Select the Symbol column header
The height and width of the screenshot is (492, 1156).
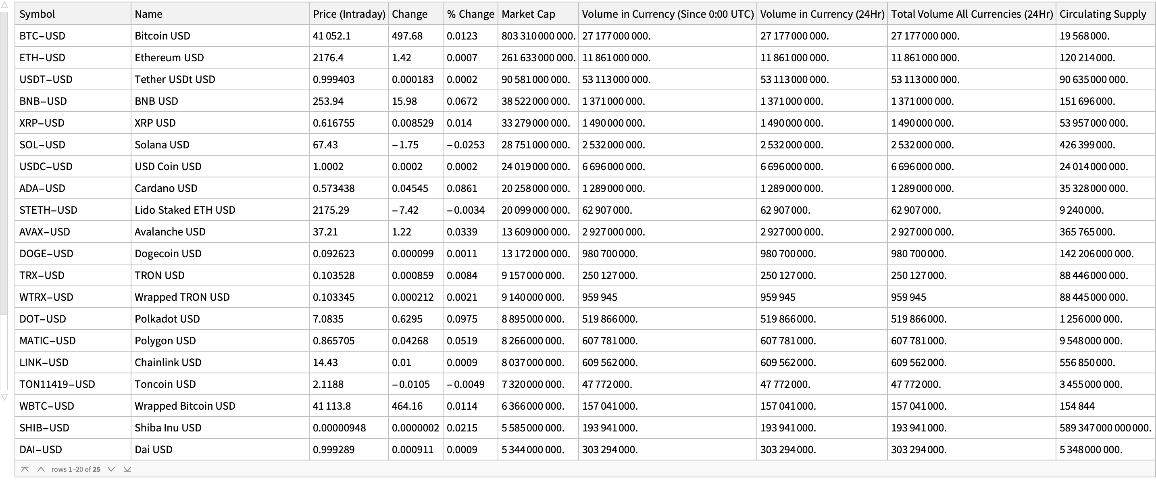(x=37, y=14)
